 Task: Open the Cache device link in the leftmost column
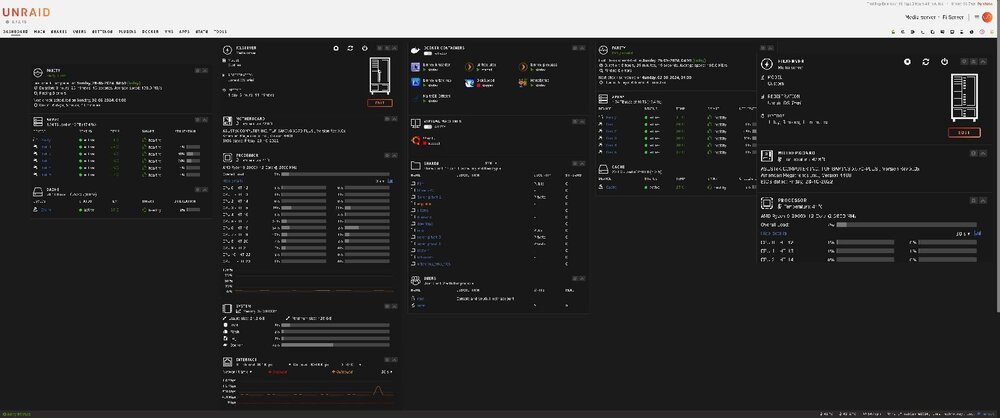coord(46,209)
